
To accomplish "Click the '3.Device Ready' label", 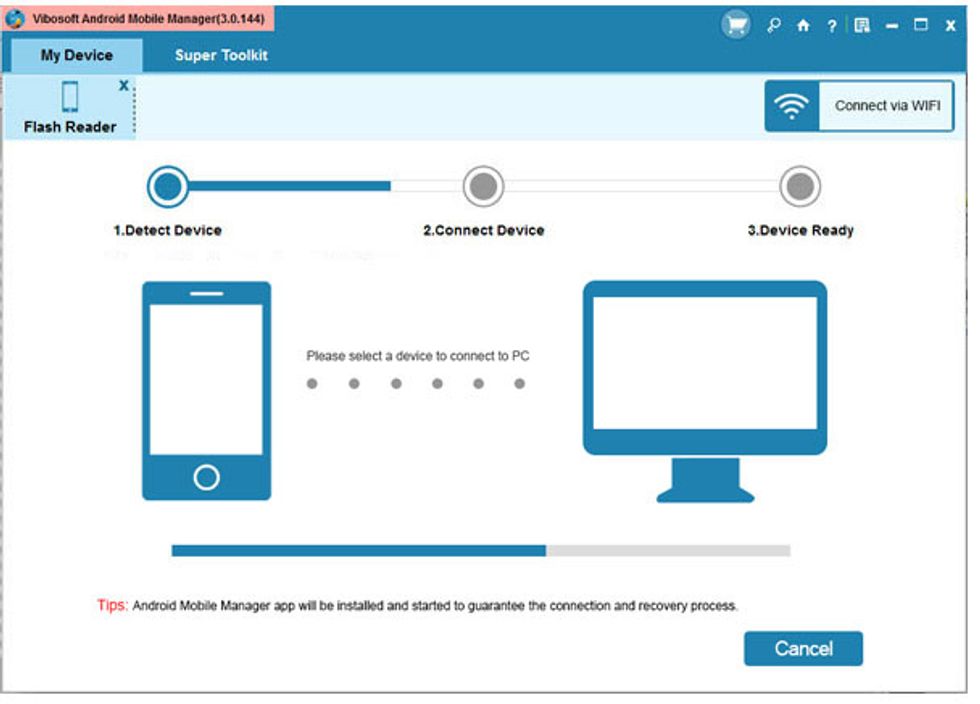I will coord(801,231).
